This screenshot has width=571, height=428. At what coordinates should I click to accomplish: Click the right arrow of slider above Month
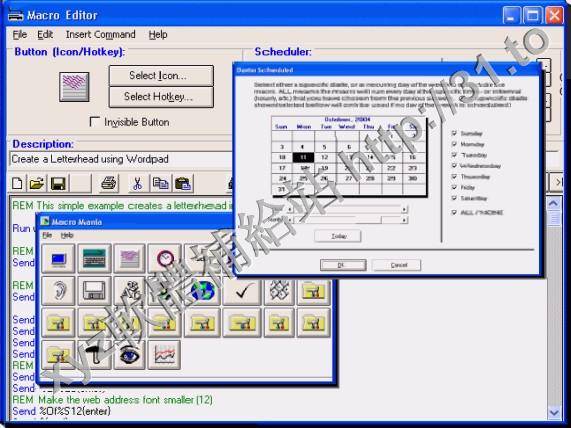point(404,209)
